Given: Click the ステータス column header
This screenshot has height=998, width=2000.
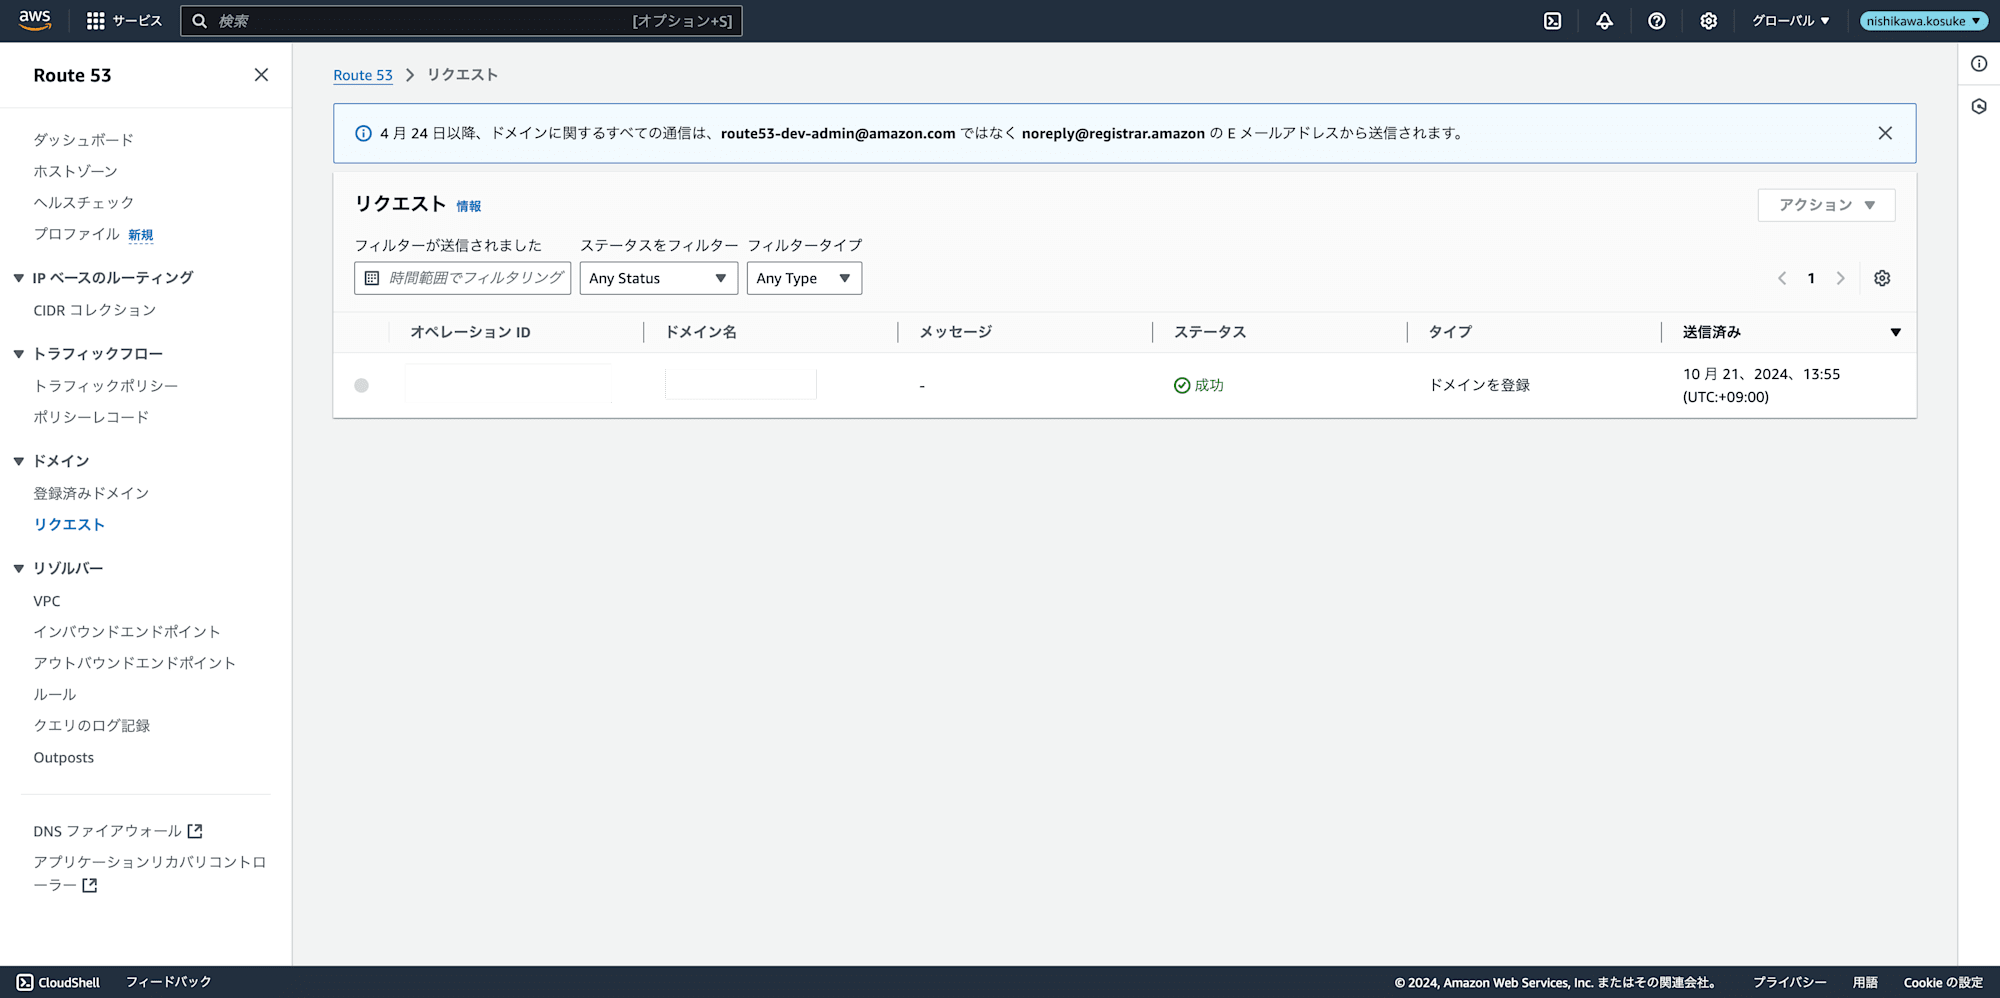Looking at the screenshot, I should [x=1210, y=332].
